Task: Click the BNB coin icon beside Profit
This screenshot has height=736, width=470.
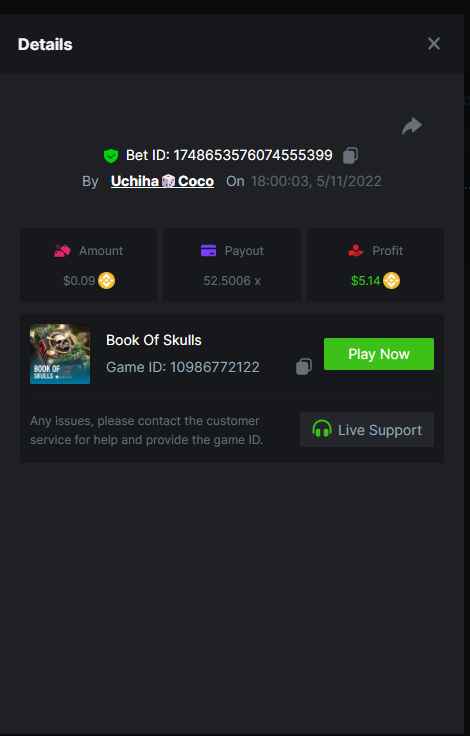Action: click(x=391, y=281)
